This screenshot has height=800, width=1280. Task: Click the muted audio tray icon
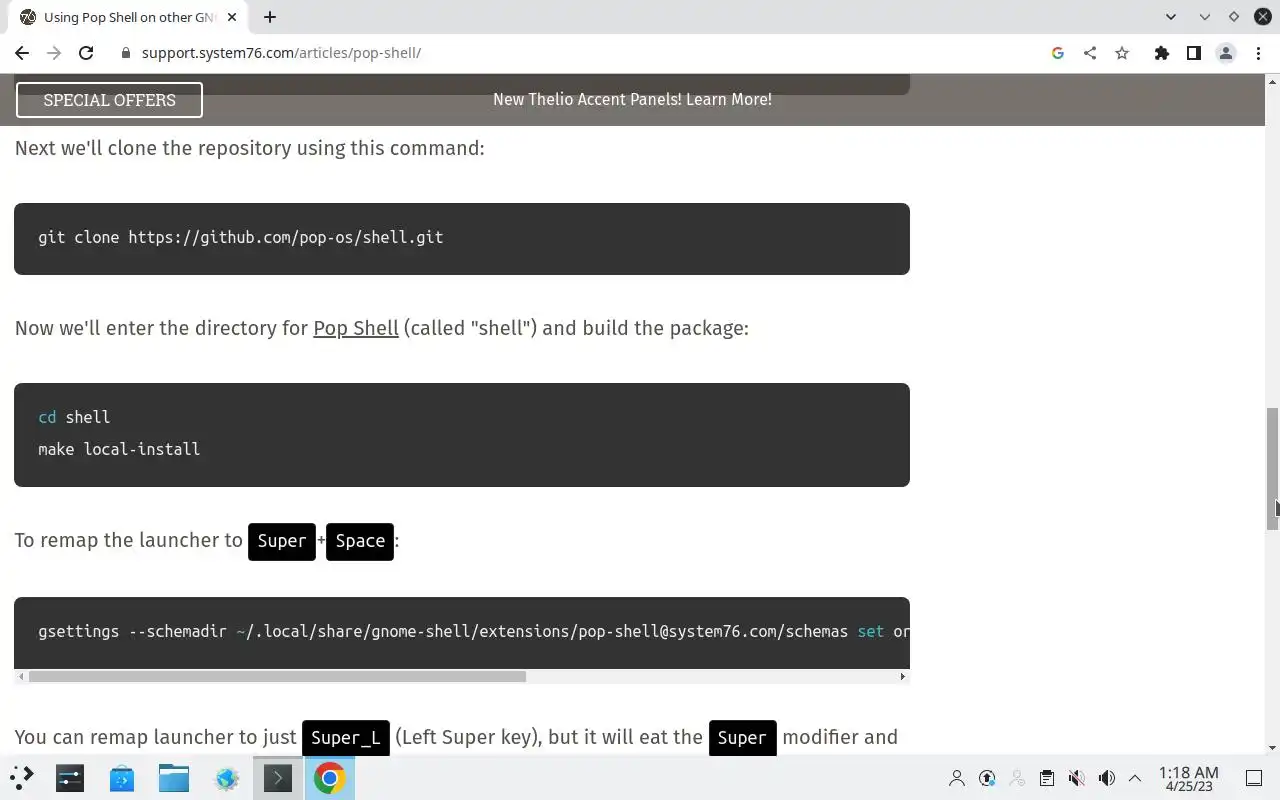coord(1077,778)
